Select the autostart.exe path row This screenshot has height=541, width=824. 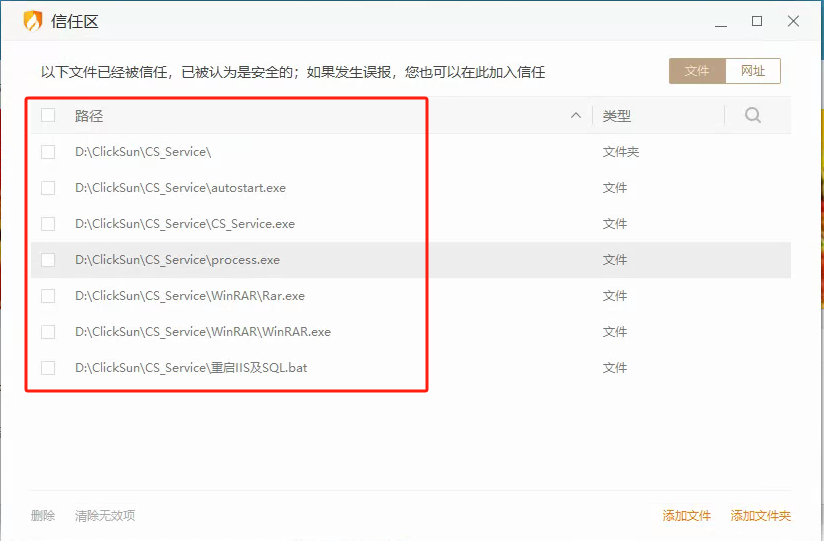pyautogui.click(x=411, y=188)
